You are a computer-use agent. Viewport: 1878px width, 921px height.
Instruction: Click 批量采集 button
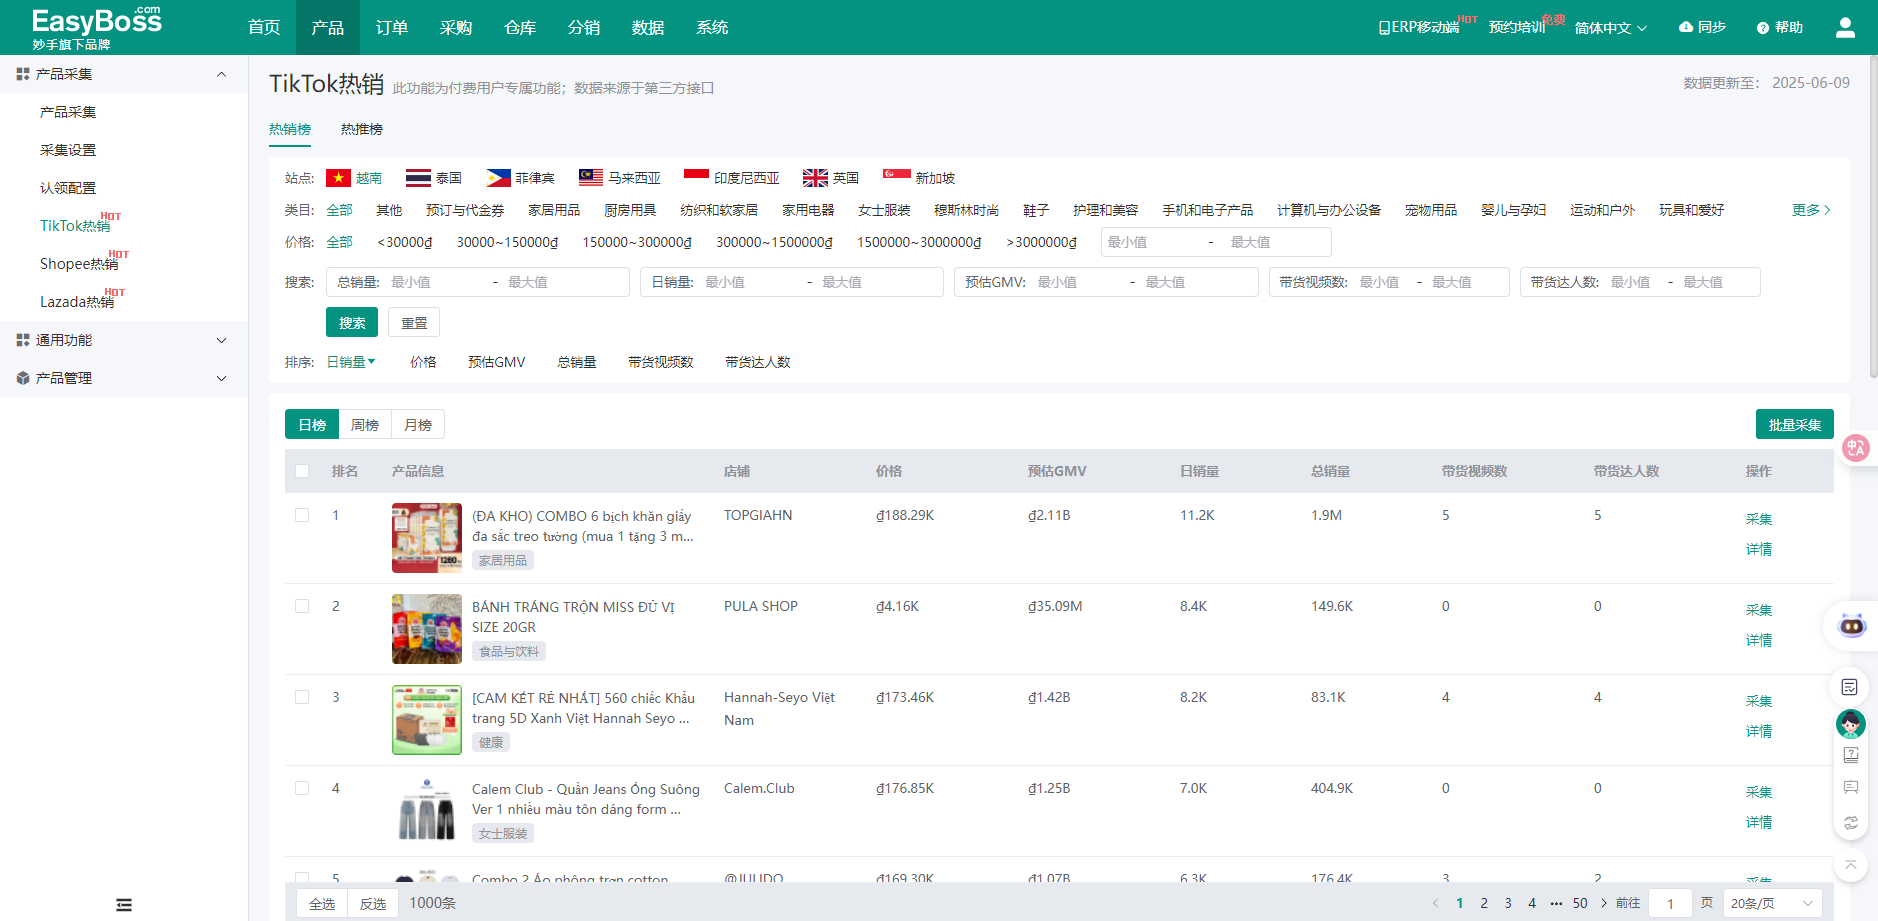coord(1795,424)
